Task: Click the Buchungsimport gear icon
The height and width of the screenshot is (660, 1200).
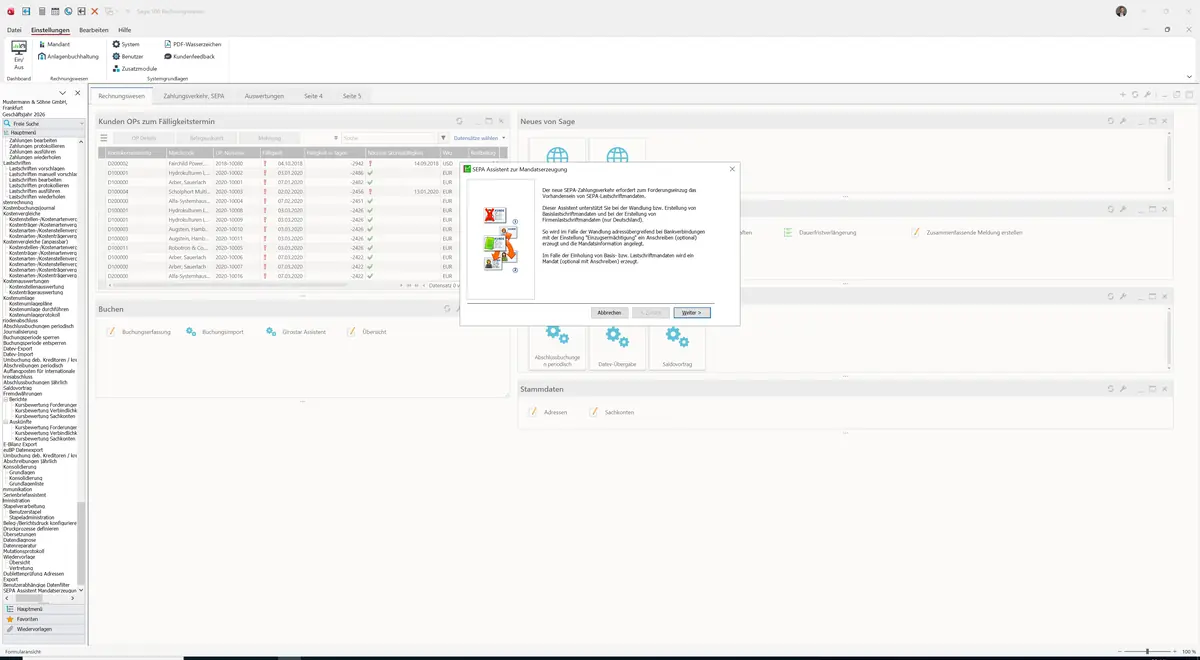Action: (191, 331)
